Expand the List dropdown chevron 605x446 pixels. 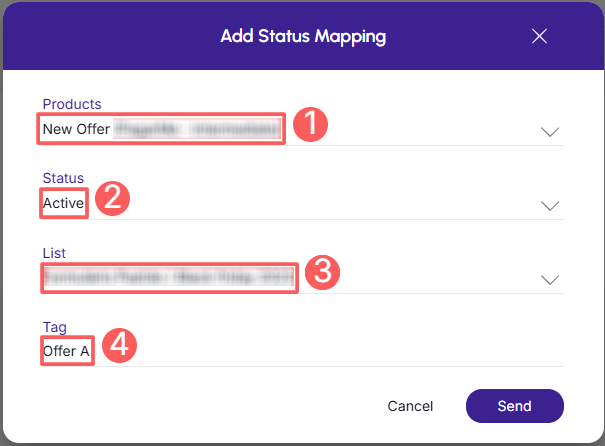[550, 280]
